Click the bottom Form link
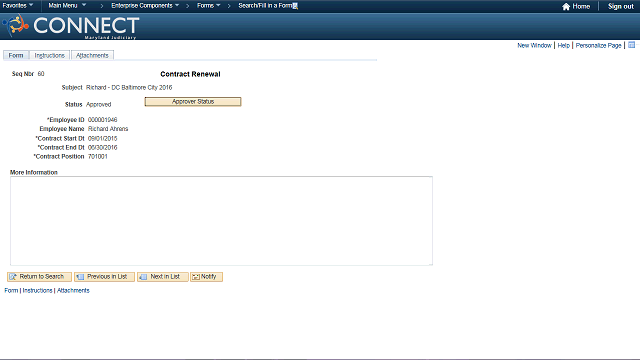The height and width of the screenshot is (360, 640). 11,291
